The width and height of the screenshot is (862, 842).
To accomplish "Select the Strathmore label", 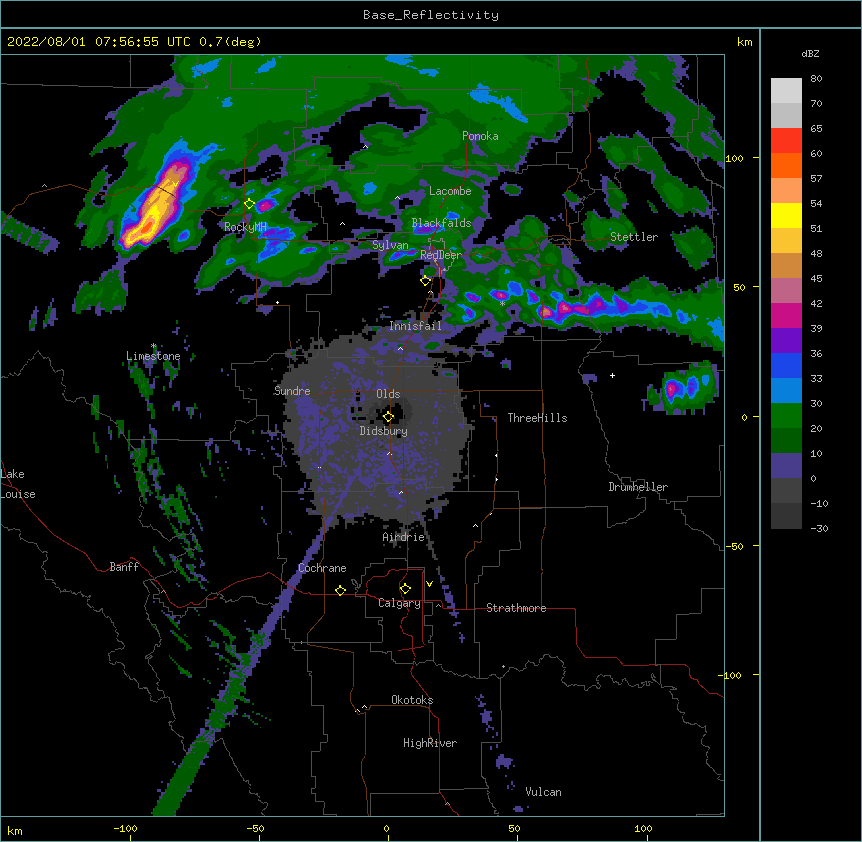I will [x=516, y=608].
